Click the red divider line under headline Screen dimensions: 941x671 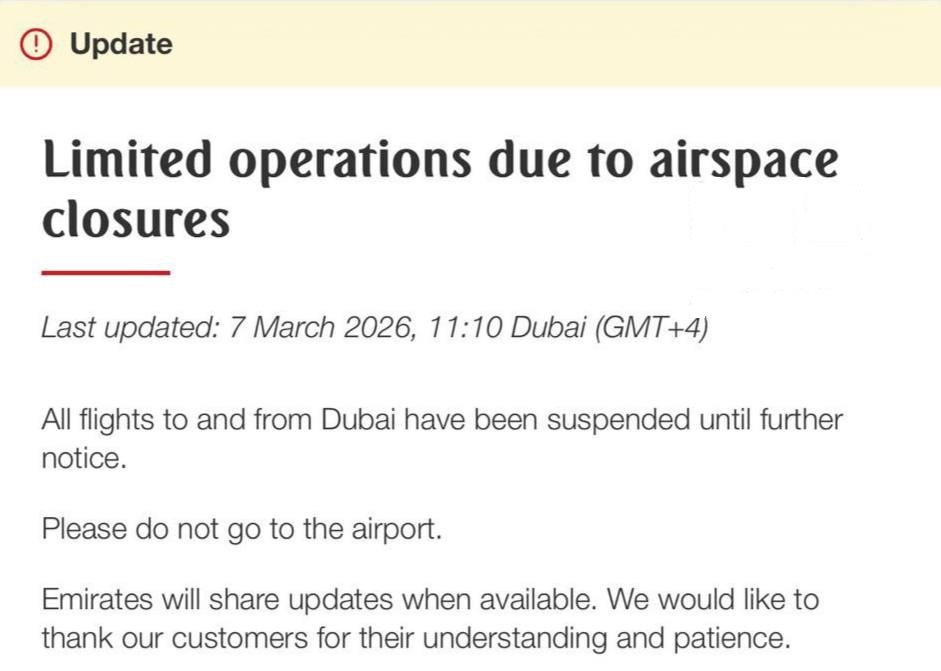tap(106, 272)
